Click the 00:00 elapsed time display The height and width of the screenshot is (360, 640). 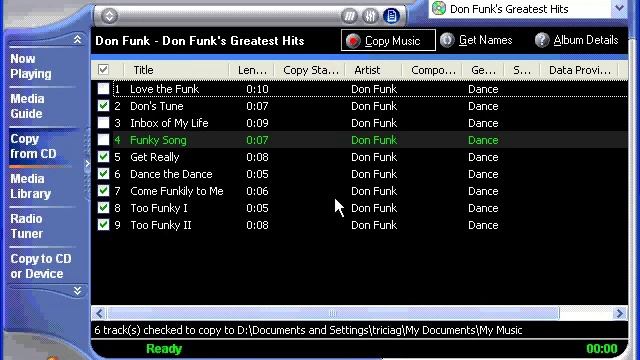(602, 349)
